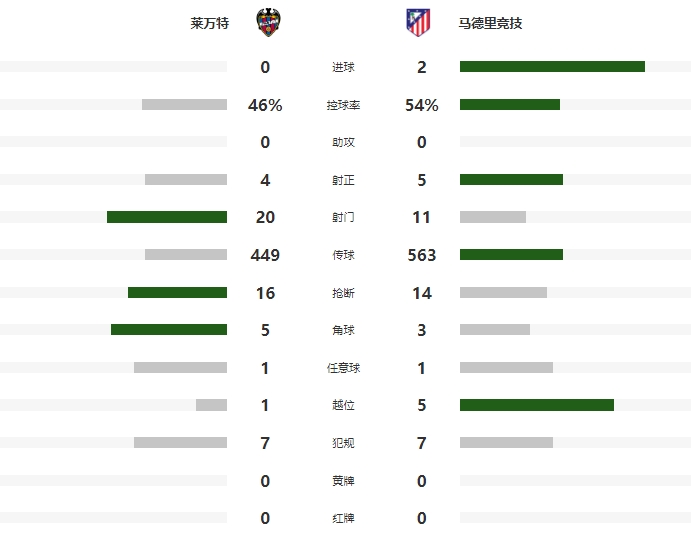Click Levante's green 射门 shots bar

[167, 217]
